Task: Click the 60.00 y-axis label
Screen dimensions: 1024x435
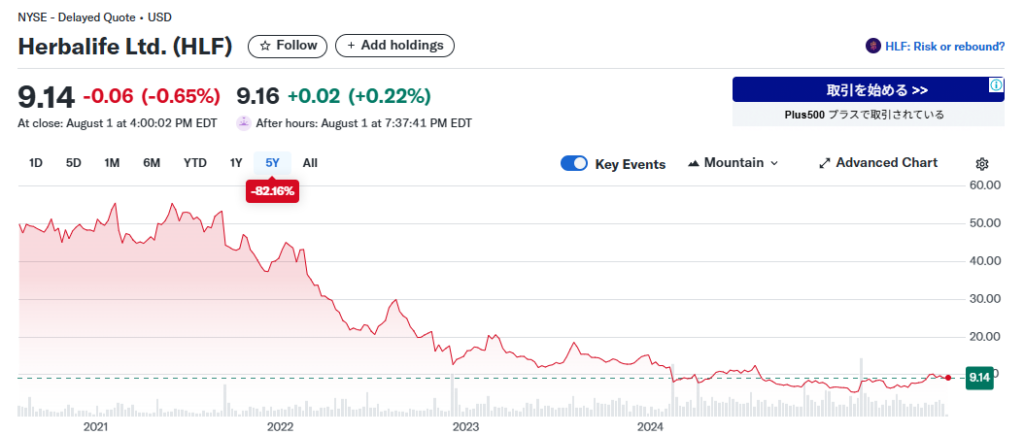Action: [x=985, y=185]
